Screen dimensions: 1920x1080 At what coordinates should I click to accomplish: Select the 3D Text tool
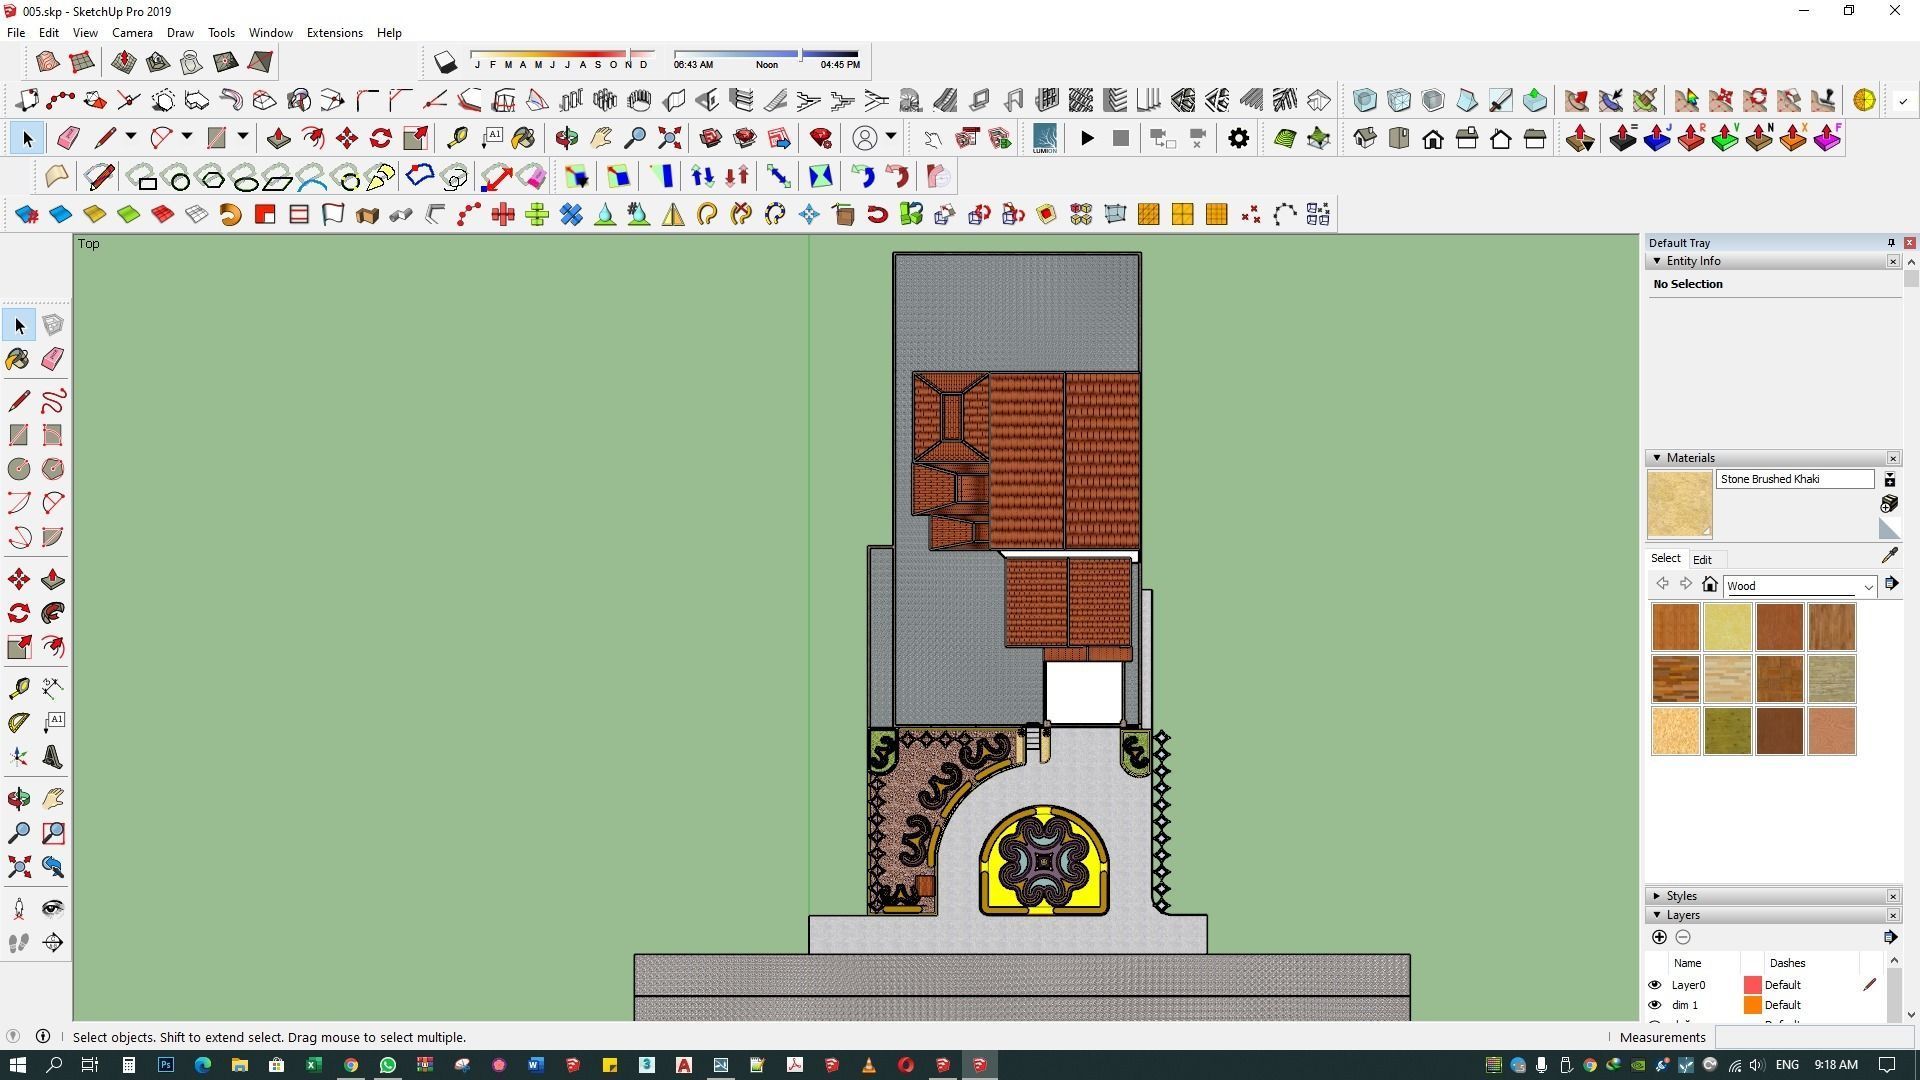(x=53, y=757)
